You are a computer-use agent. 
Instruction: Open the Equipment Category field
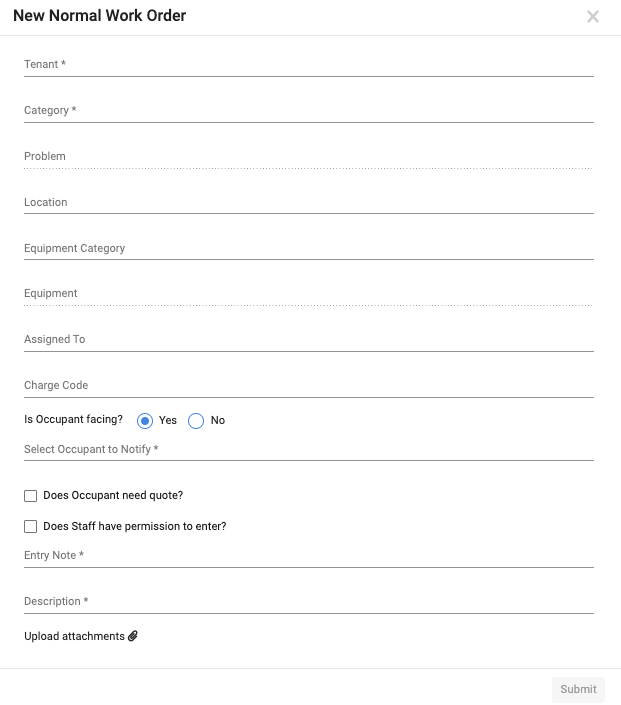(309, 248)
